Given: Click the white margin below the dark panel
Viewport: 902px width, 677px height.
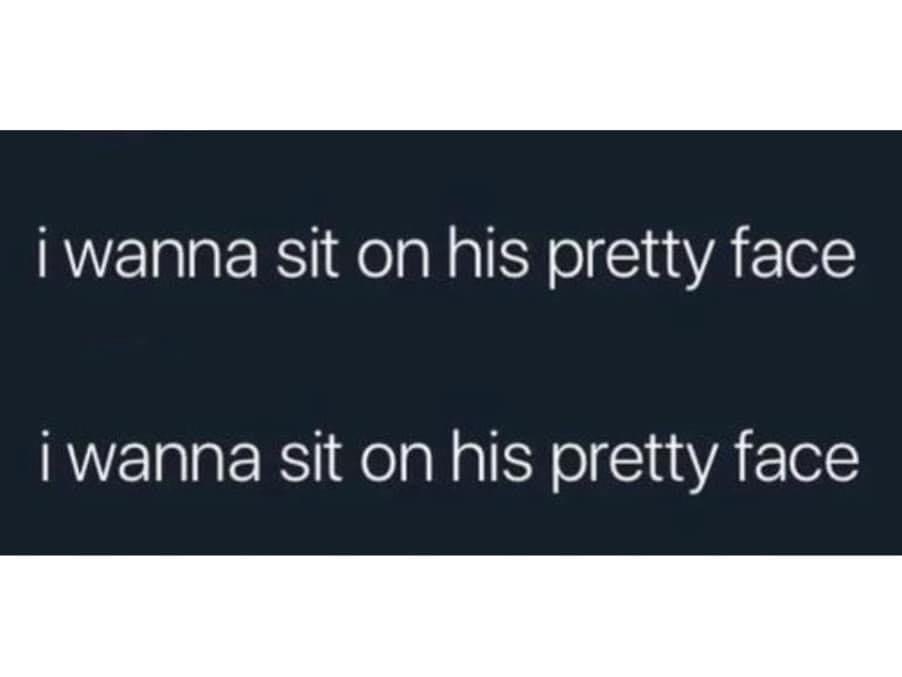Looking at the screenshot, I should tap(451, 616).
